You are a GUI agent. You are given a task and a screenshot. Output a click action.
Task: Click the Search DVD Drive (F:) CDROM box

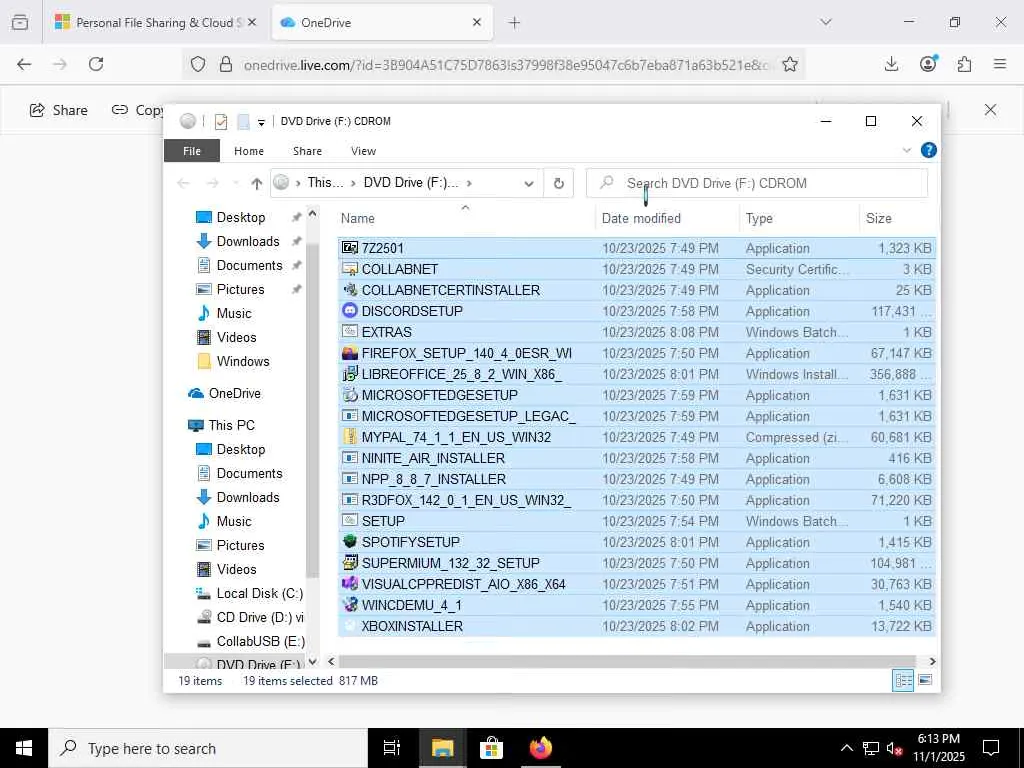click(x=757, y=184)
